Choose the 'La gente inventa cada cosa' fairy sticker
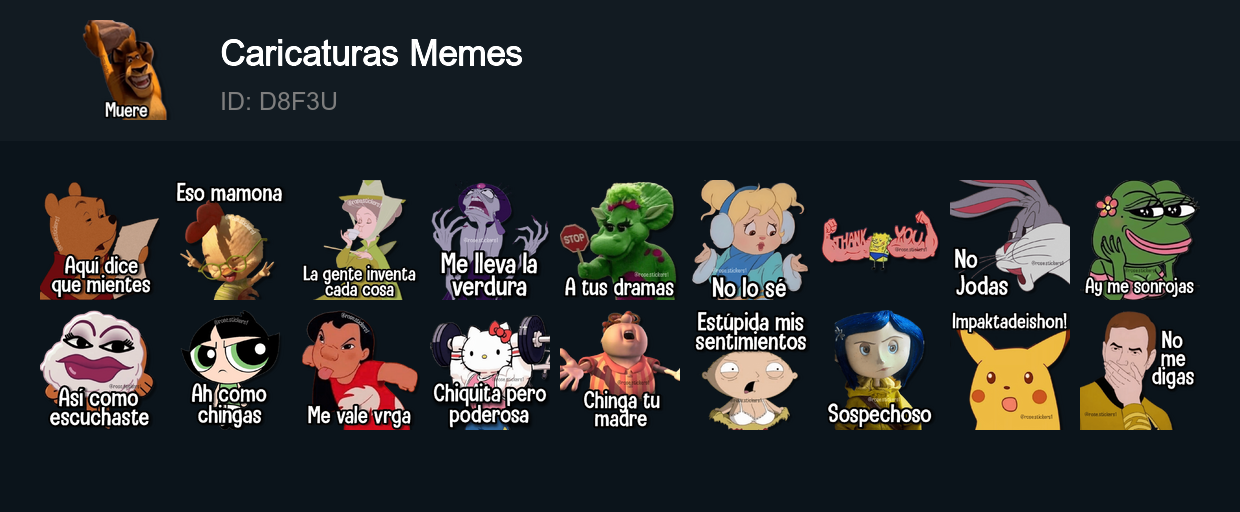This screenshot has width=1240, height=512. pyautogui.click(x=360, y=240)
